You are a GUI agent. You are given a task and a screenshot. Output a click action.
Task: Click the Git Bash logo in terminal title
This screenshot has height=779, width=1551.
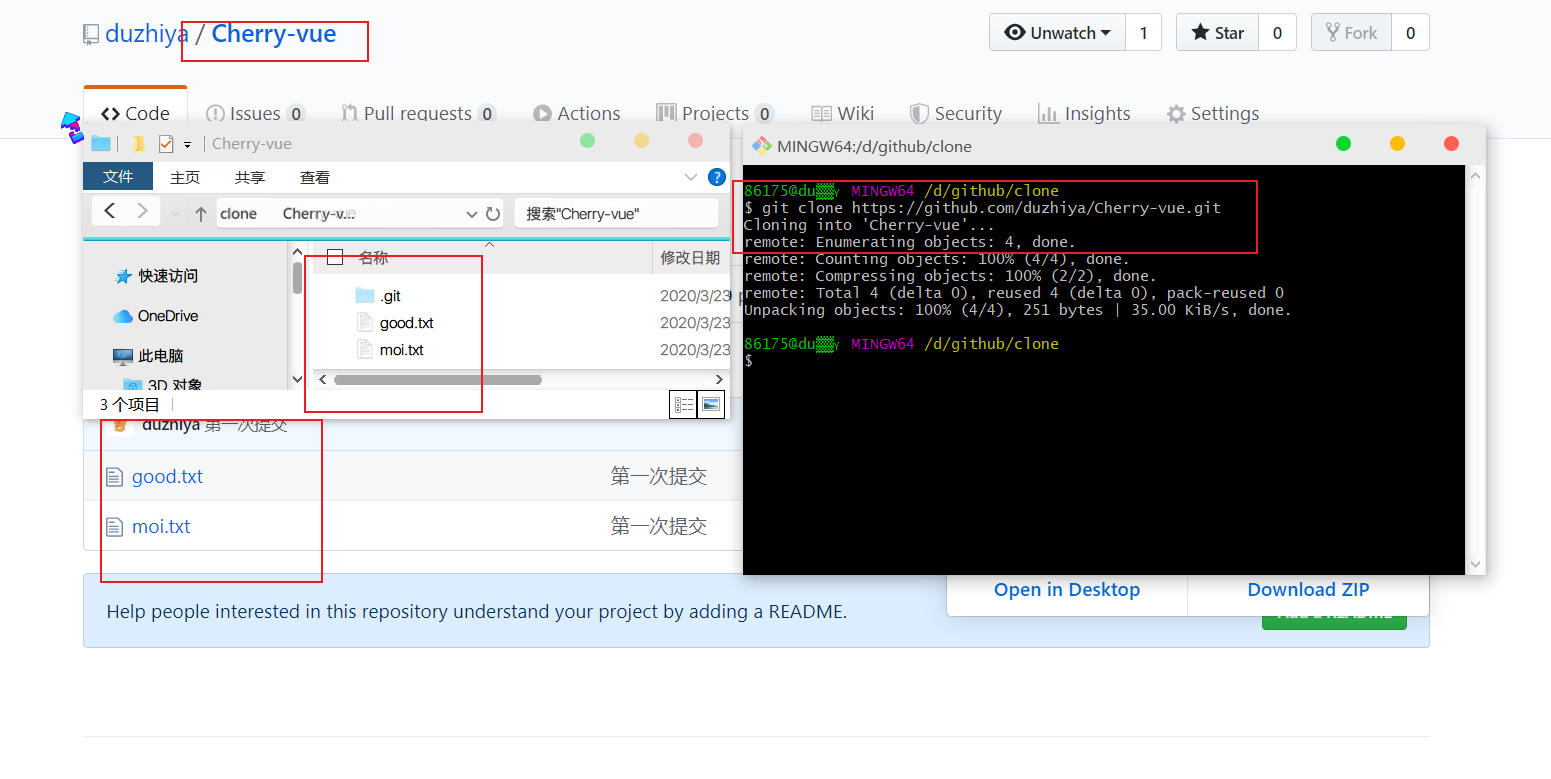click(x=761, y=146)
